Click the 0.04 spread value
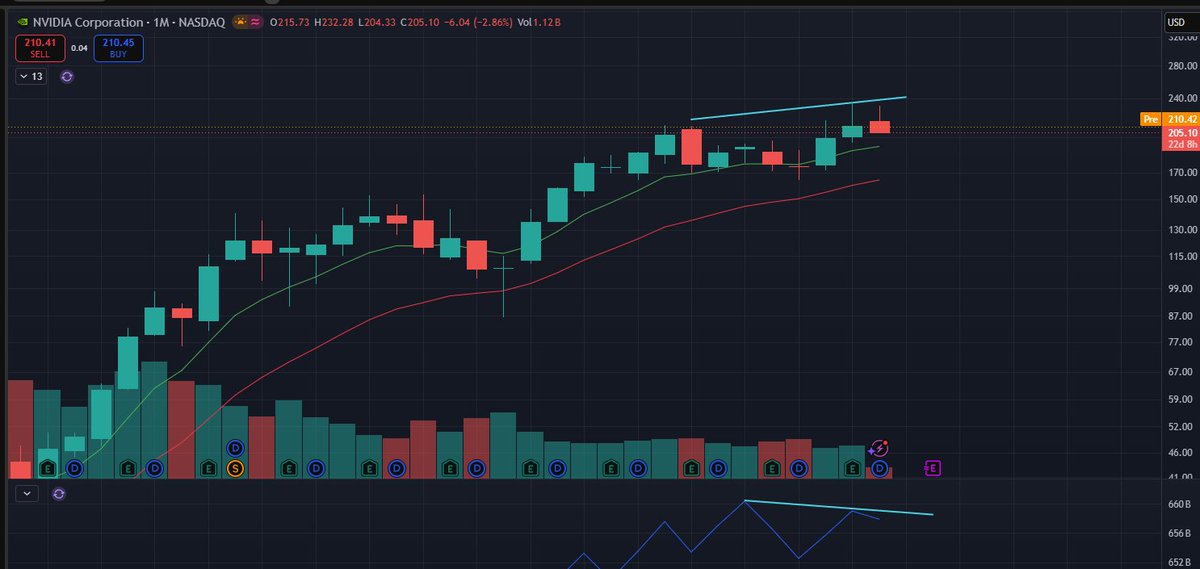Screen dimensions: 1200x569 (79, 47)
